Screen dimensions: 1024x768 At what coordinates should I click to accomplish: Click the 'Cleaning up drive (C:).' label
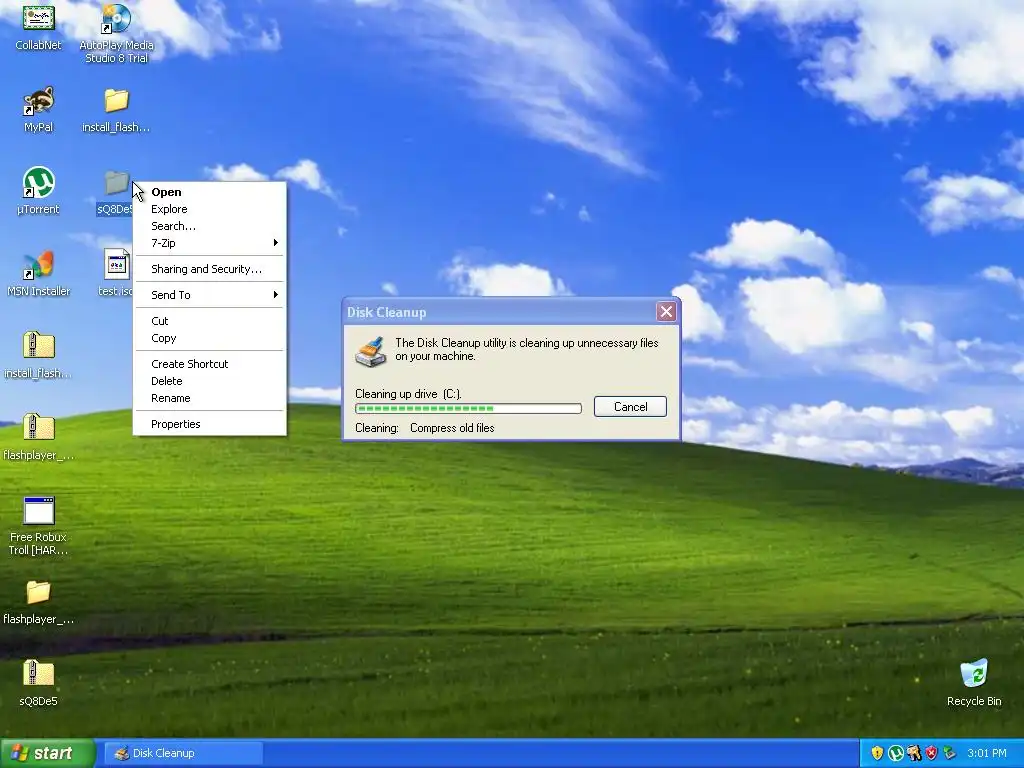coord(408,394)
